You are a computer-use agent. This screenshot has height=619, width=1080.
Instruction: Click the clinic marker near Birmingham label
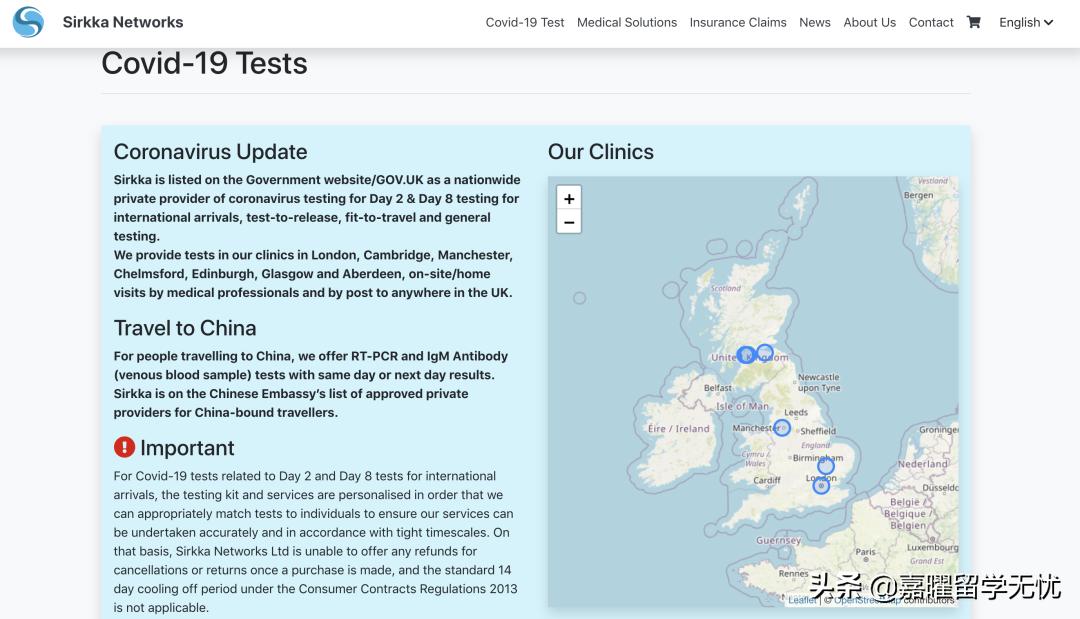tap(826, 467)
